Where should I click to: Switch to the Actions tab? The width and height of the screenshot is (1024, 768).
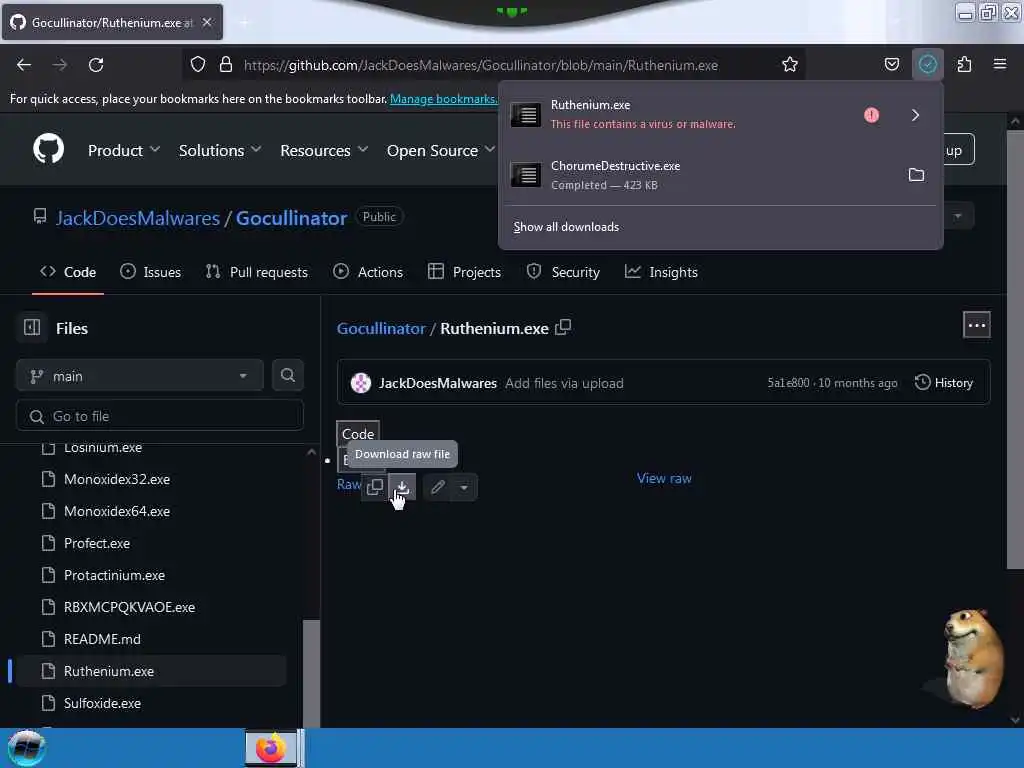pyautogui.click(x=368, y=272)
